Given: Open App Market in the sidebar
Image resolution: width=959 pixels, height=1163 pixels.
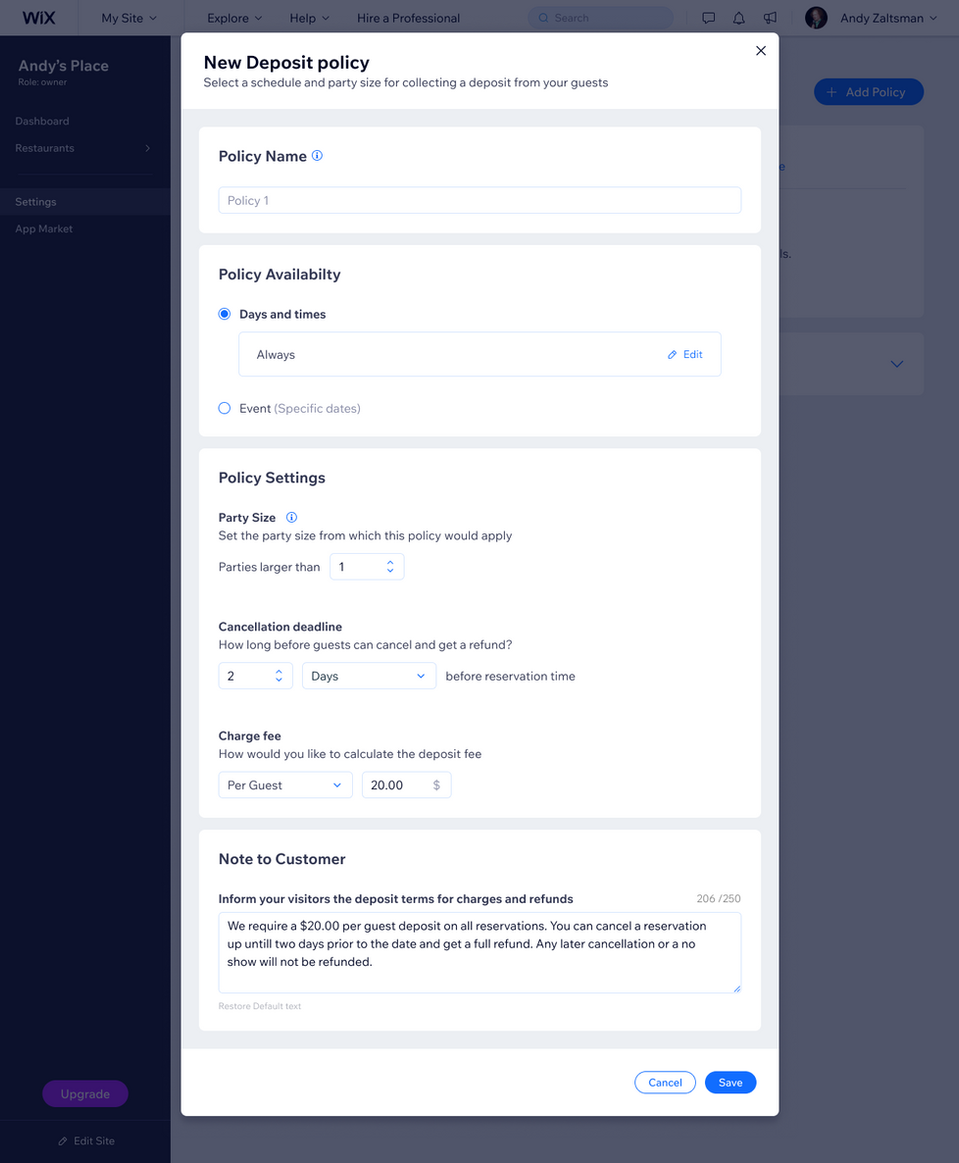Looking at the screenshot, I should (44, 228).
